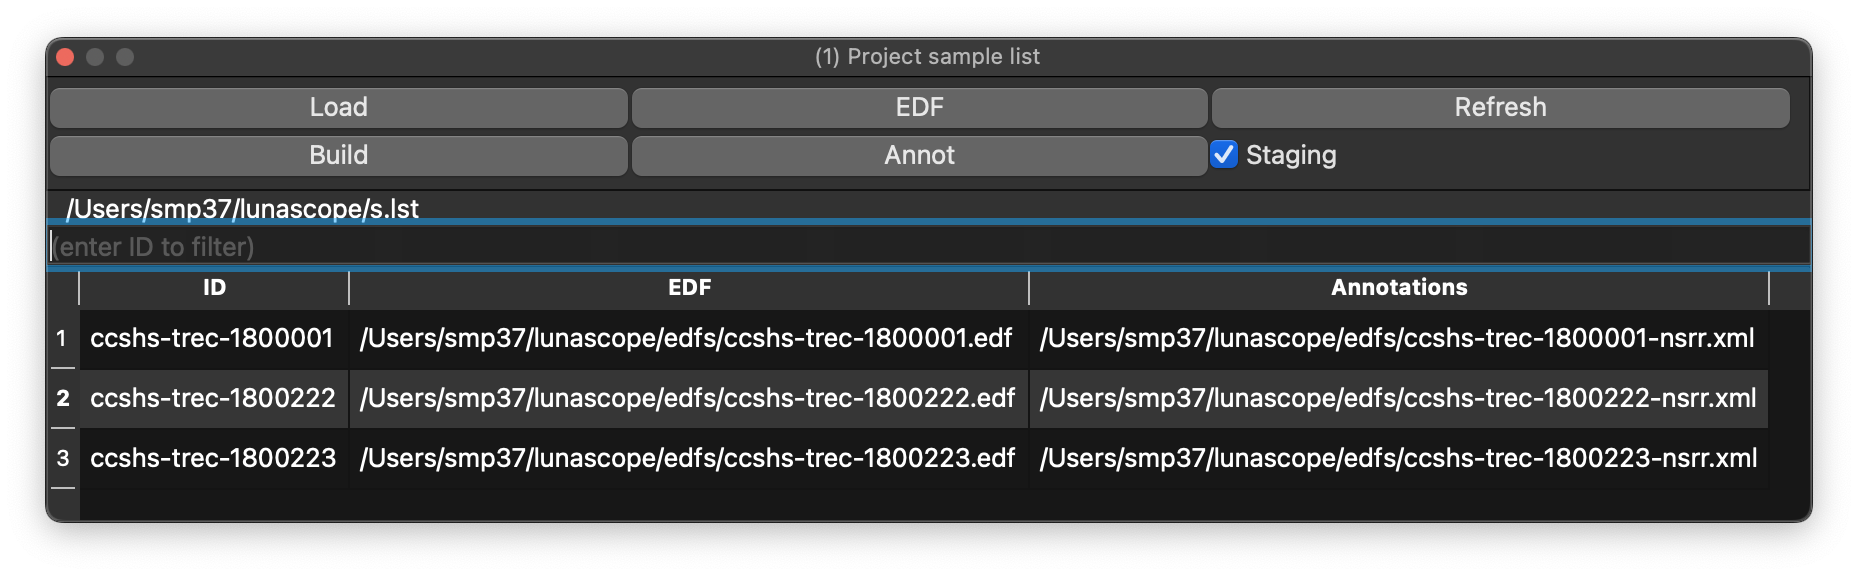The image size is (1858, 576).
Task: Select row for ccshs-trec-1800223
Action: (212, 459)
